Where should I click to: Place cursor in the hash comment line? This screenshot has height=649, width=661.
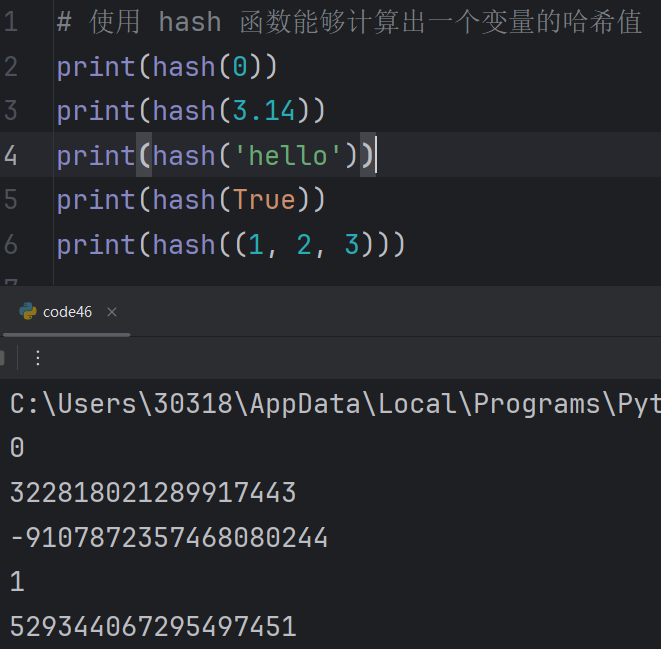pos(350,22)
